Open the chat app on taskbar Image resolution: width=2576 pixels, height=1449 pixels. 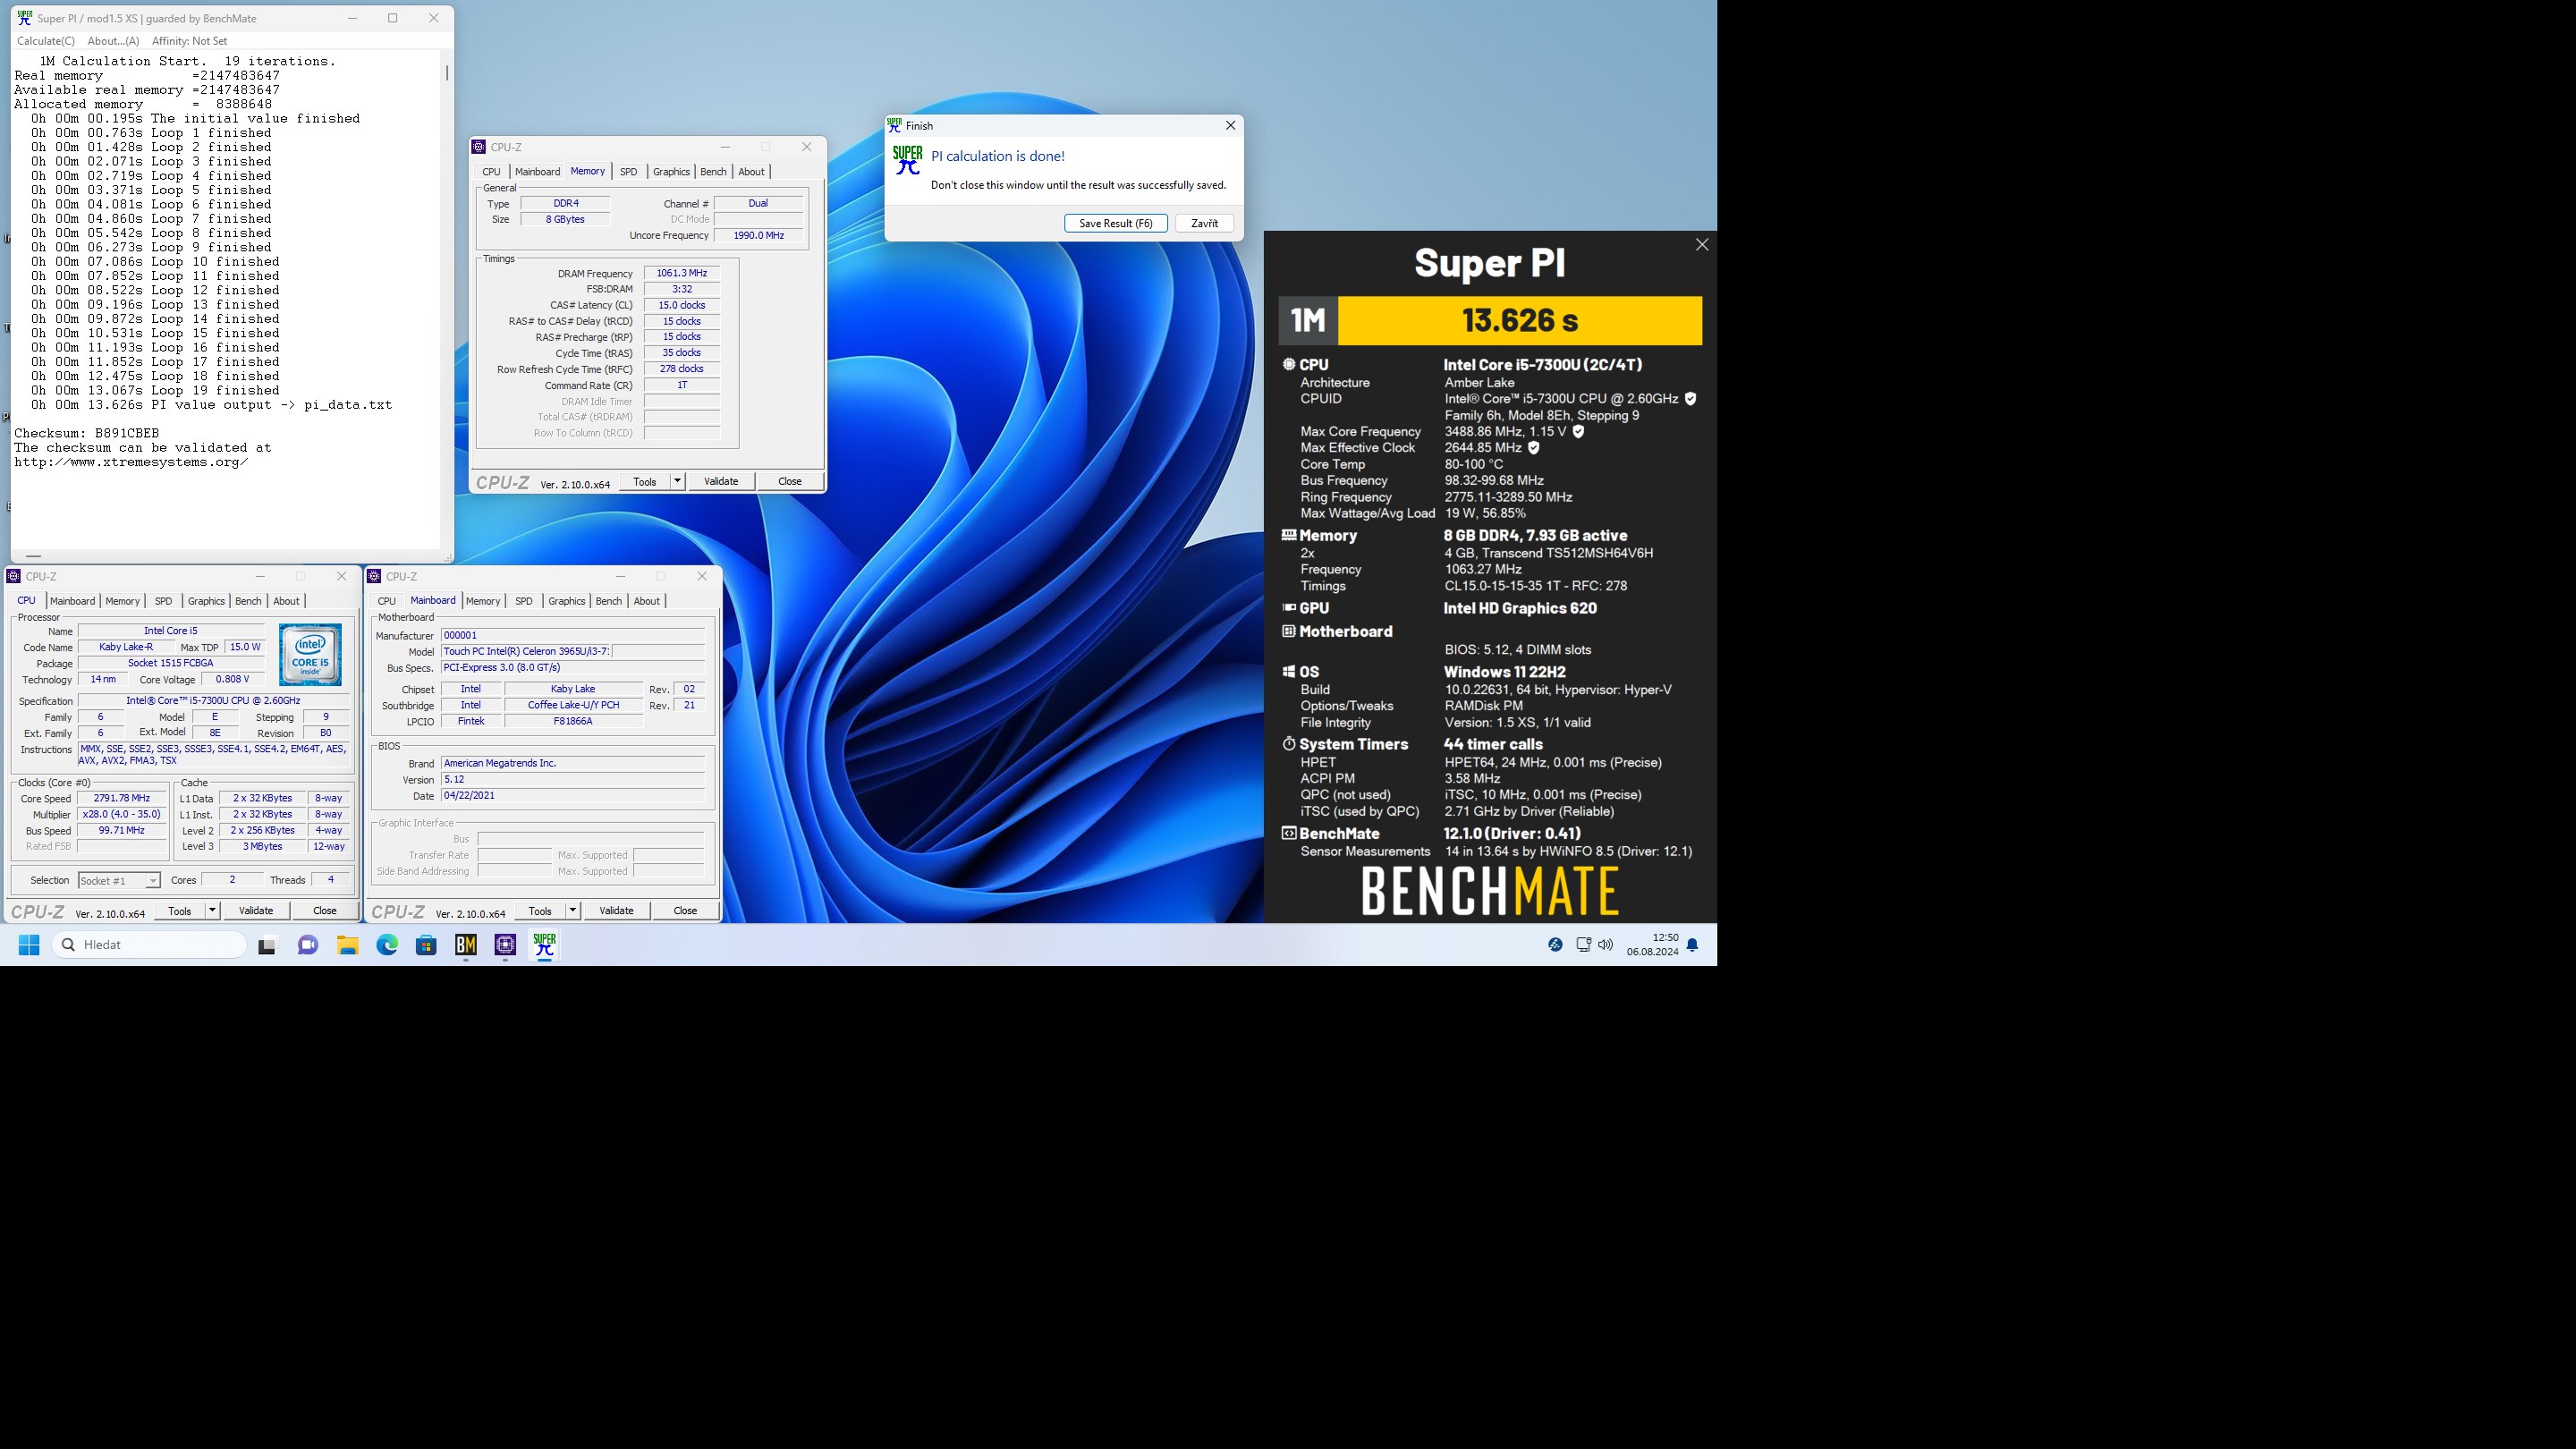pos(307,945)
